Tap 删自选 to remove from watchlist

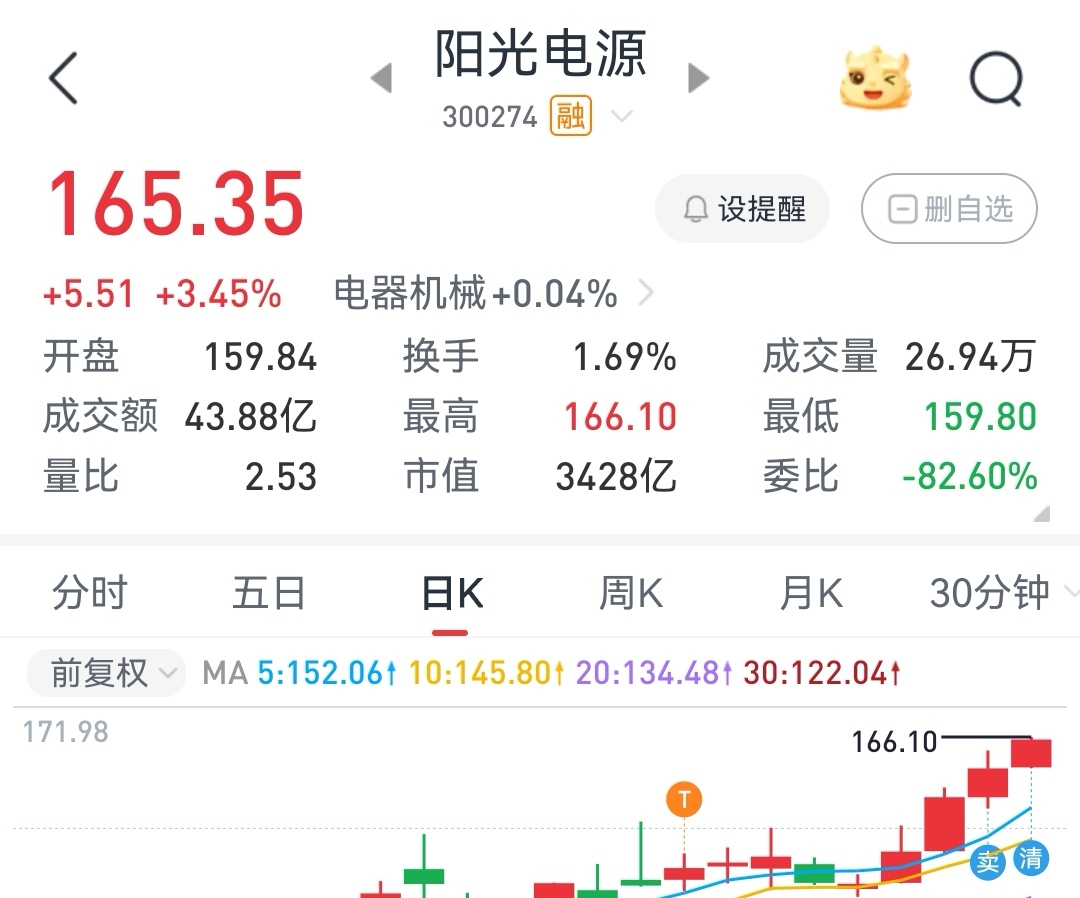pyautogui.click(x=949, y=209)
